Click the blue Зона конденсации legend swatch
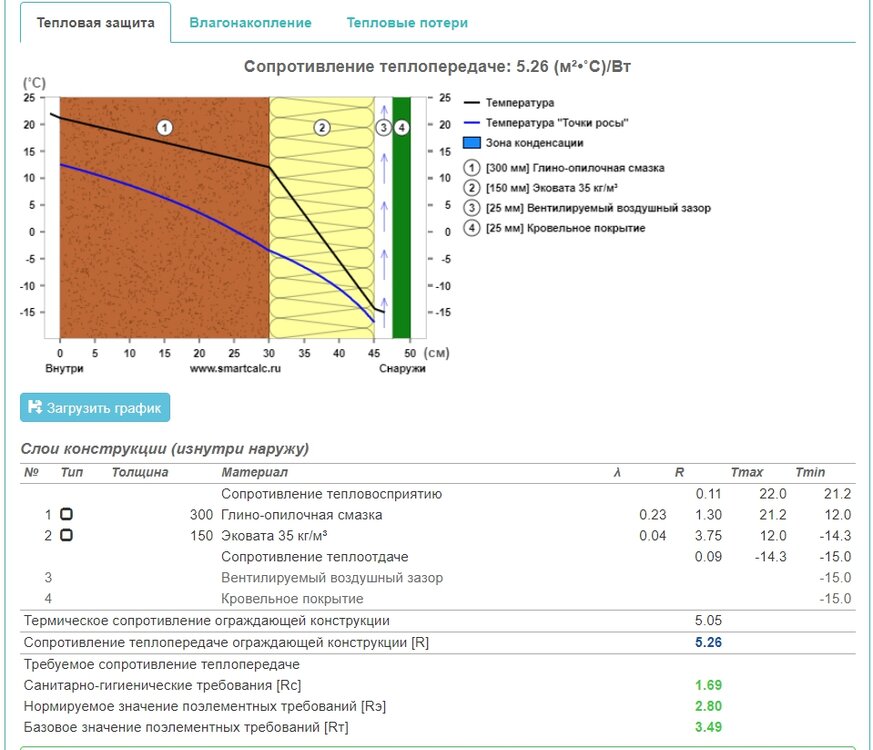 click(x=472, y=143)
